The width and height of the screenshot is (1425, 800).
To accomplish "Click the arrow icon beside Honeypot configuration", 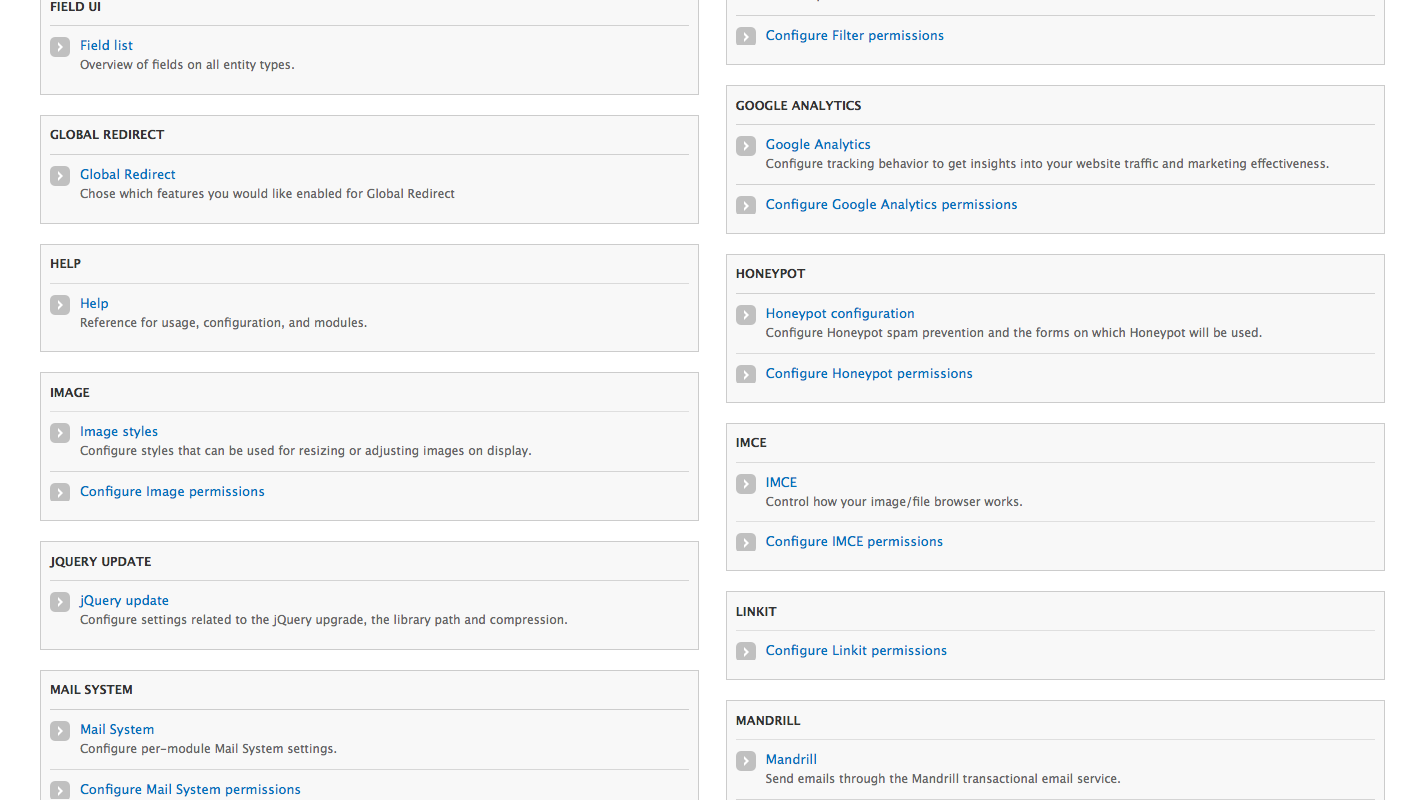I will click(x=746, y=314).
